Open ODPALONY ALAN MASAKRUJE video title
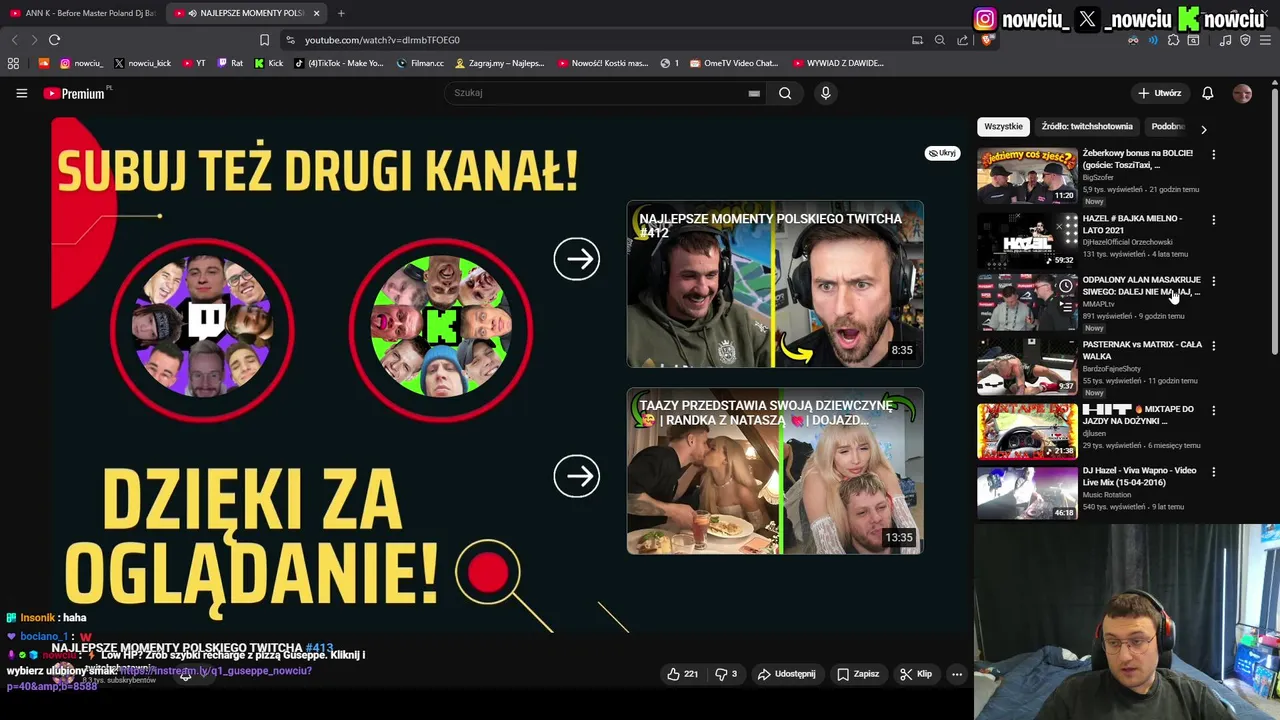The height and width of the screenshot is (720, 1280). click(x=1141, y=286)
